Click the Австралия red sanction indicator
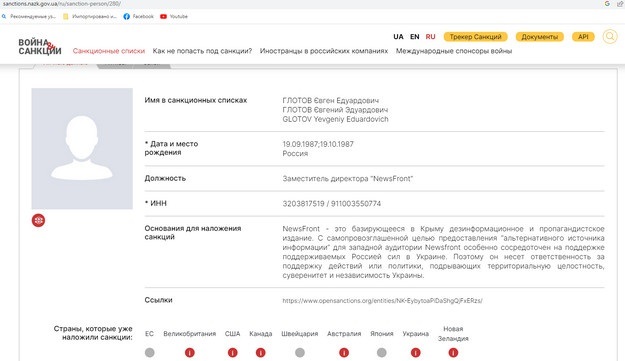 point(344,353)
